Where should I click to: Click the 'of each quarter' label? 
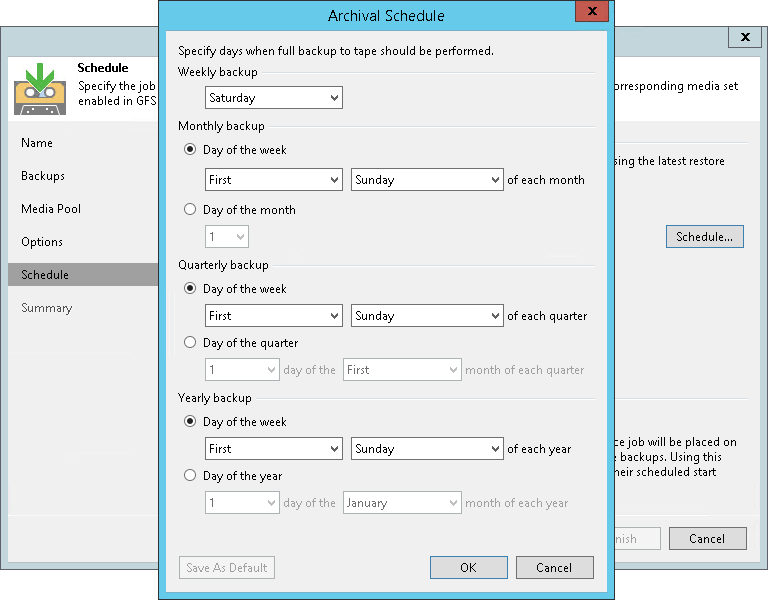tap(547, 316)
